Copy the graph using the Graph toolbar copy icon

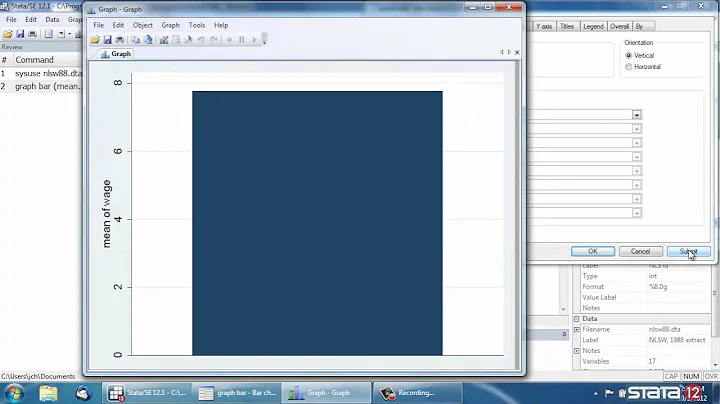coord(135,40)
